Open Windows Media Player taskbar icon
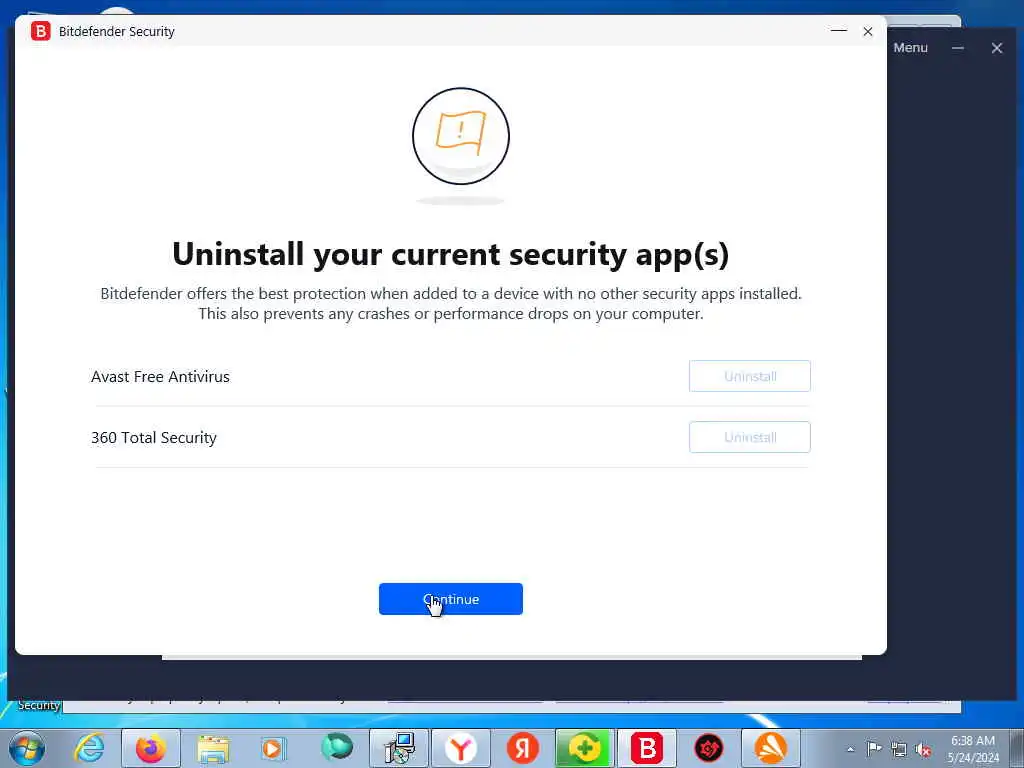Viewport: 1024px width, 768px height. (273, 748)
